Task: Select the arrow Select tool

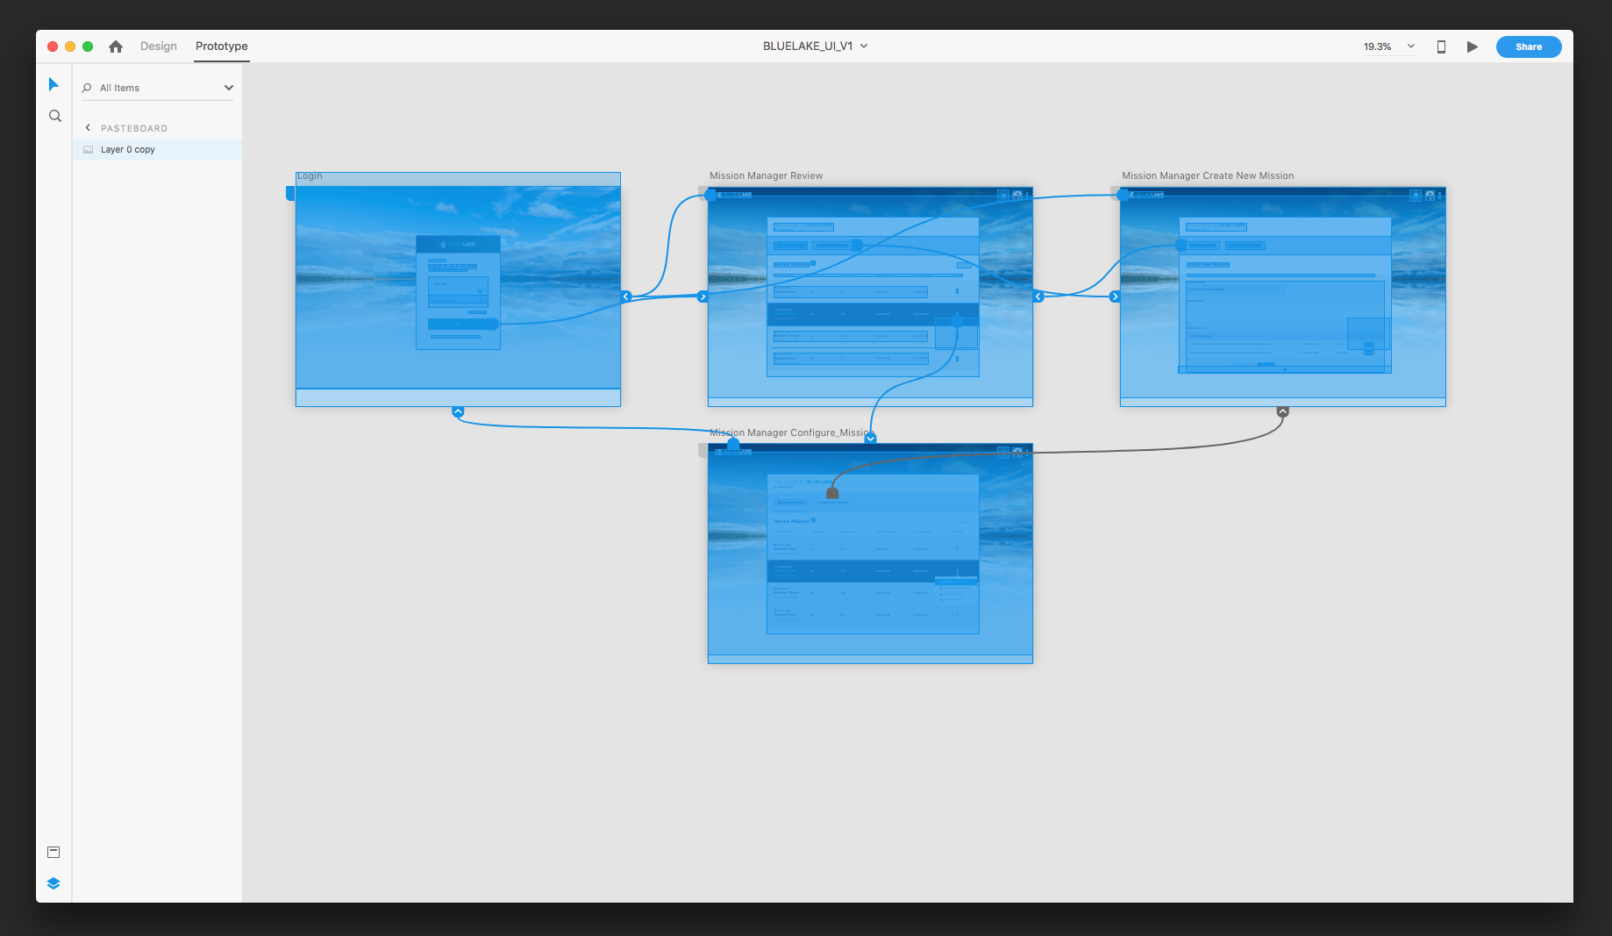Action: [x=54, y=85]
